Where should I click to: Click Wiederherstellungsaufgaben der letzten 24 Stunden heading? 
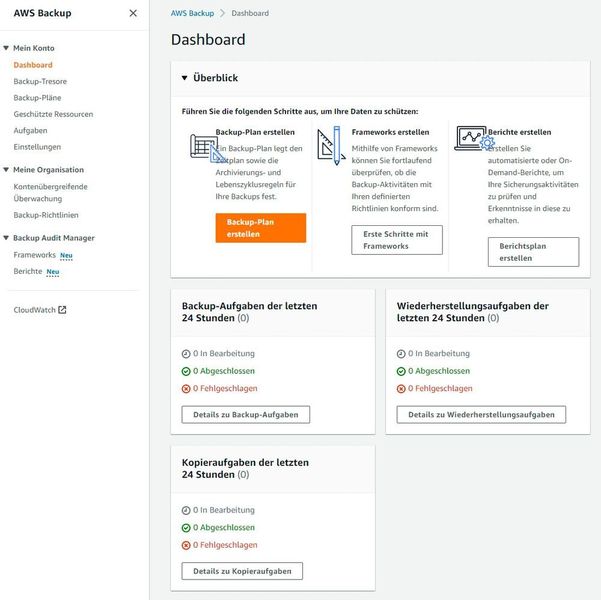pos(473,312)
